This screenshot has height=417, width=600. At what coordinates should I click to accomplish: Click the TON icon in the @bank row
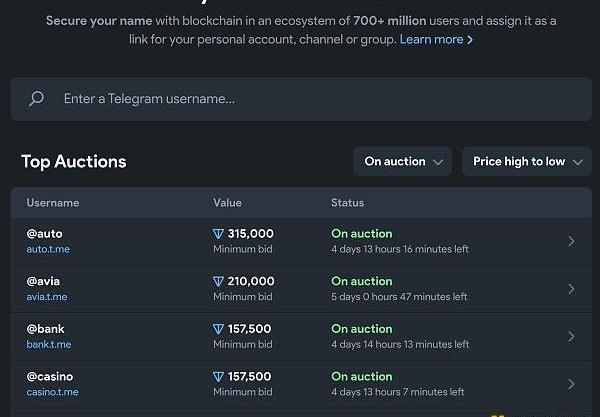[x=219, y=329]
